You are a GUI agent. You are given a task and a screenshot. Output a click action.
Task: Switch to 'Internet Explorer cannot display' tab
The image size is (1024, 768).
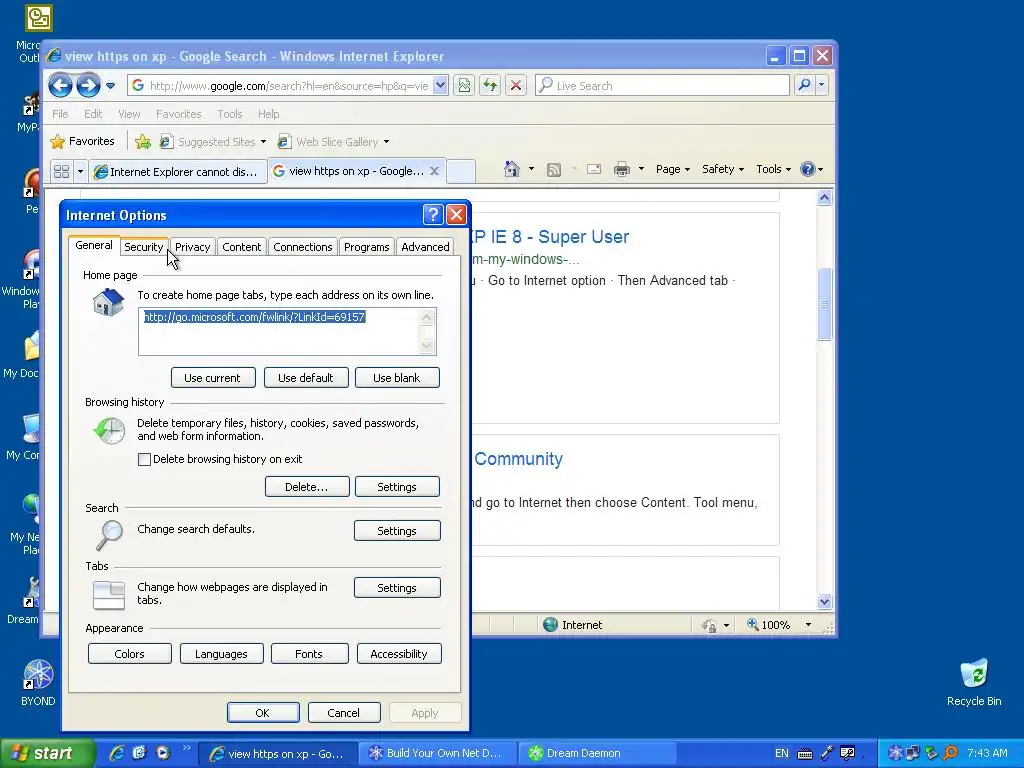point(178,172)
